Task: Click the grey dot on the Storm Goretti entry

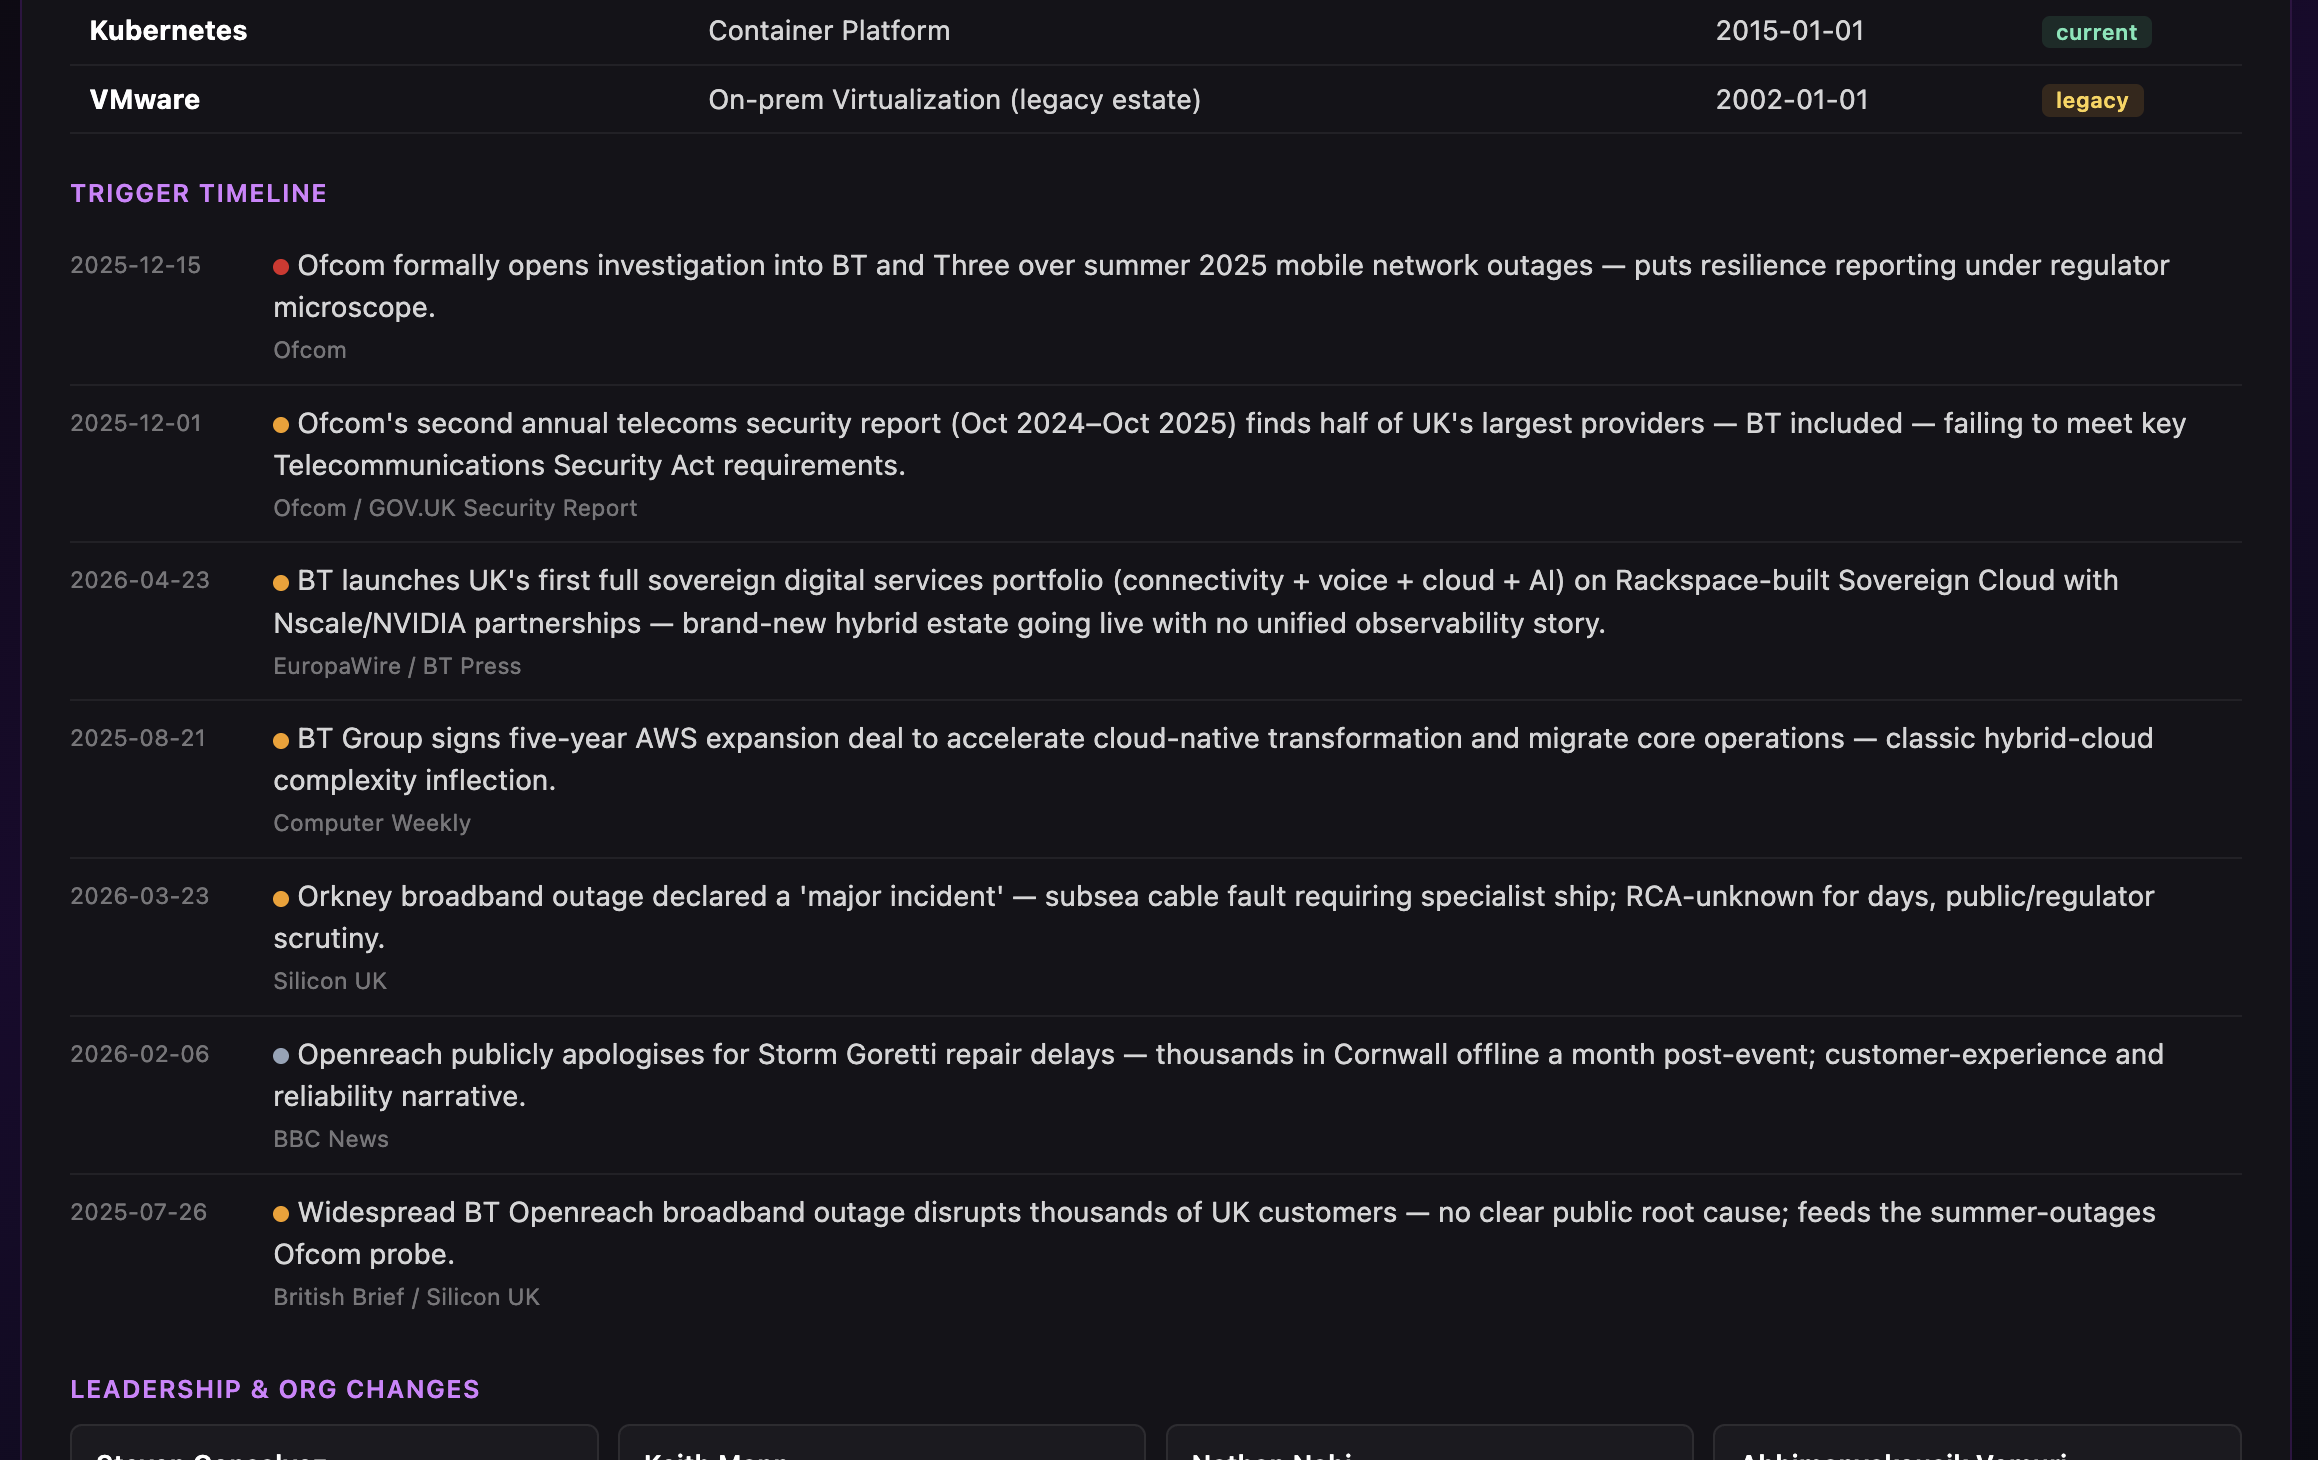Action: 281,1055
